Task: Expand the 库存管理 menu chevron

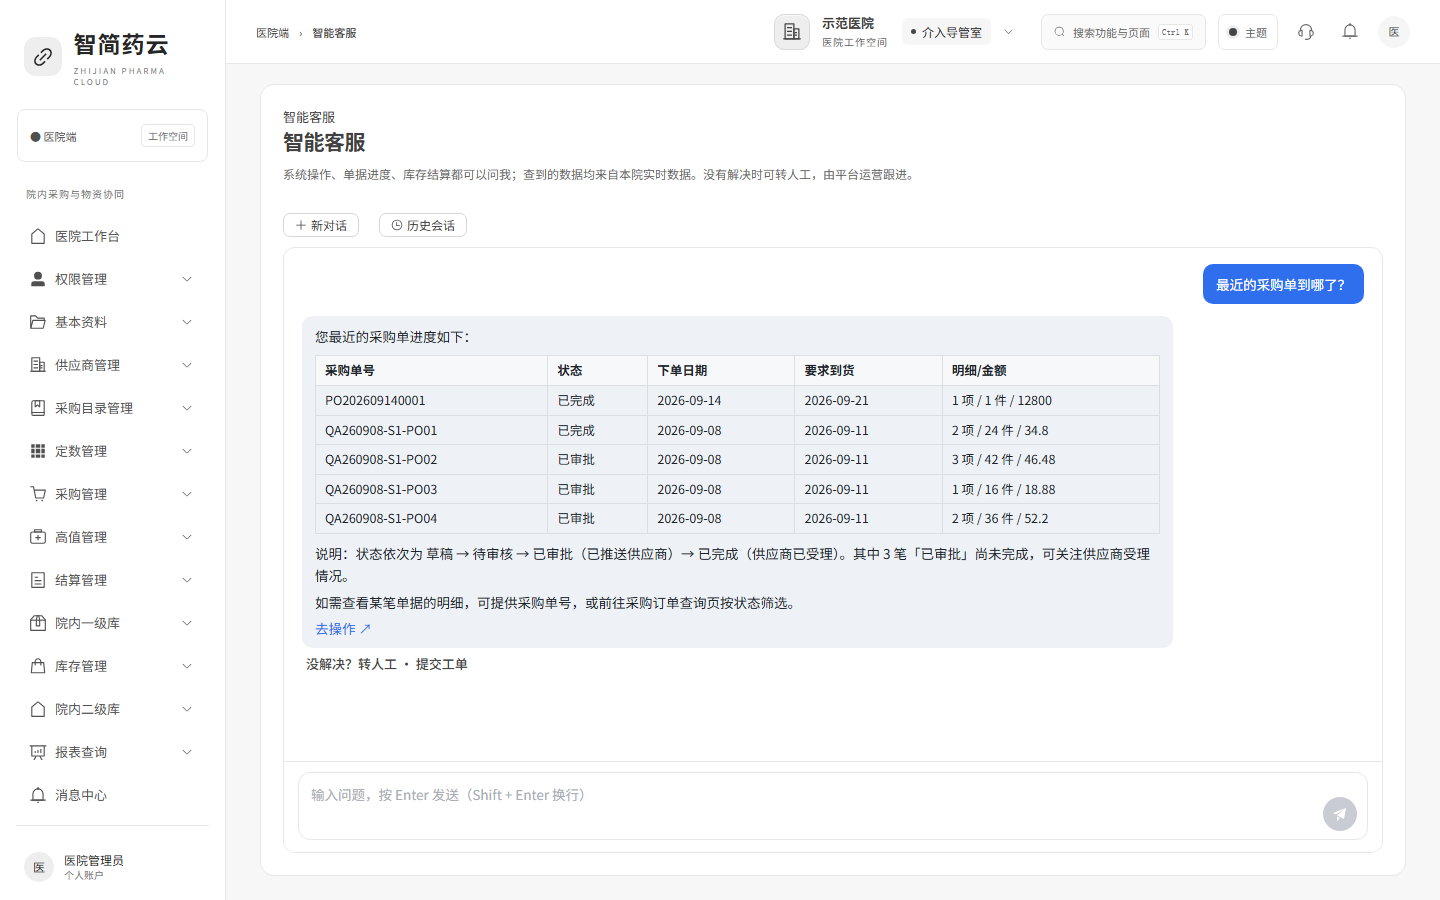Action: 187,666
